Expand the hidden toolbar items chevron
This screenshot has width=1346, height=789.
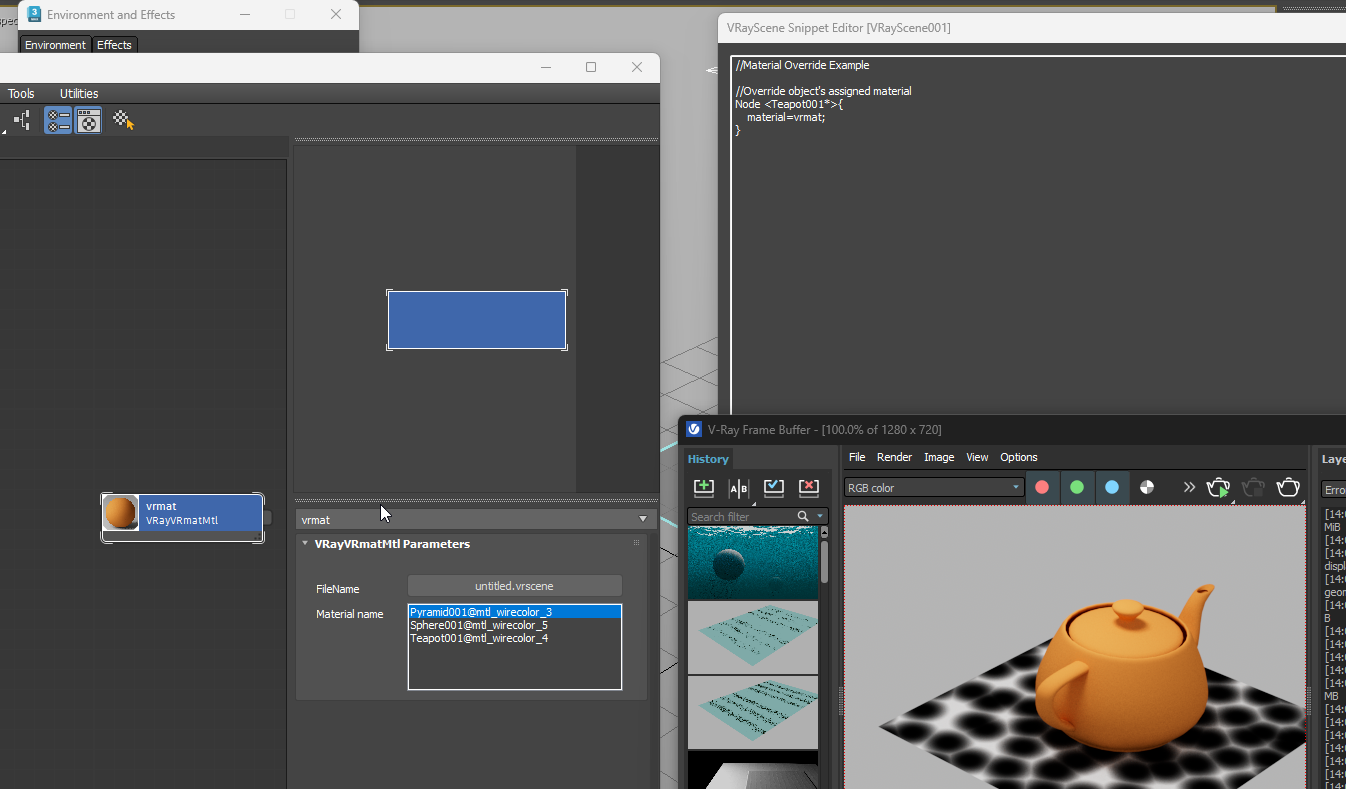pos(1189,488)
